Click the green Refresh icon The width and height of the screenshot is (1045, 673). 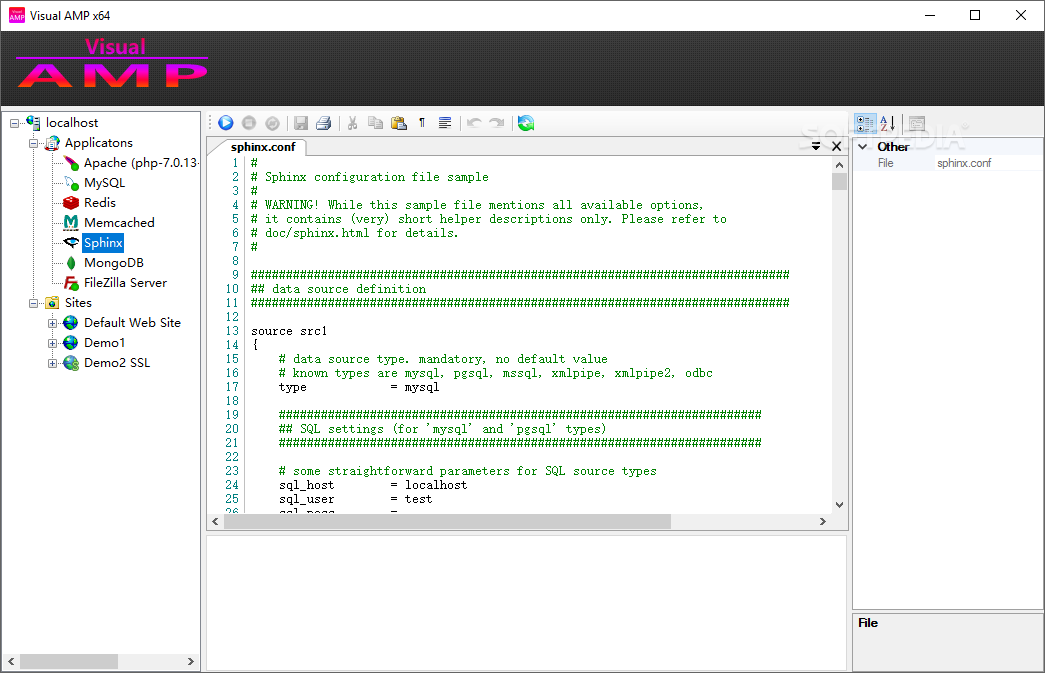click(526, 123)
